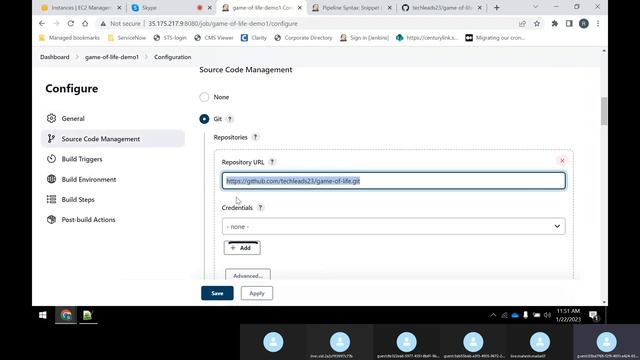
Task: Share this page icon in address bar
Action: (x=522, y=24)
